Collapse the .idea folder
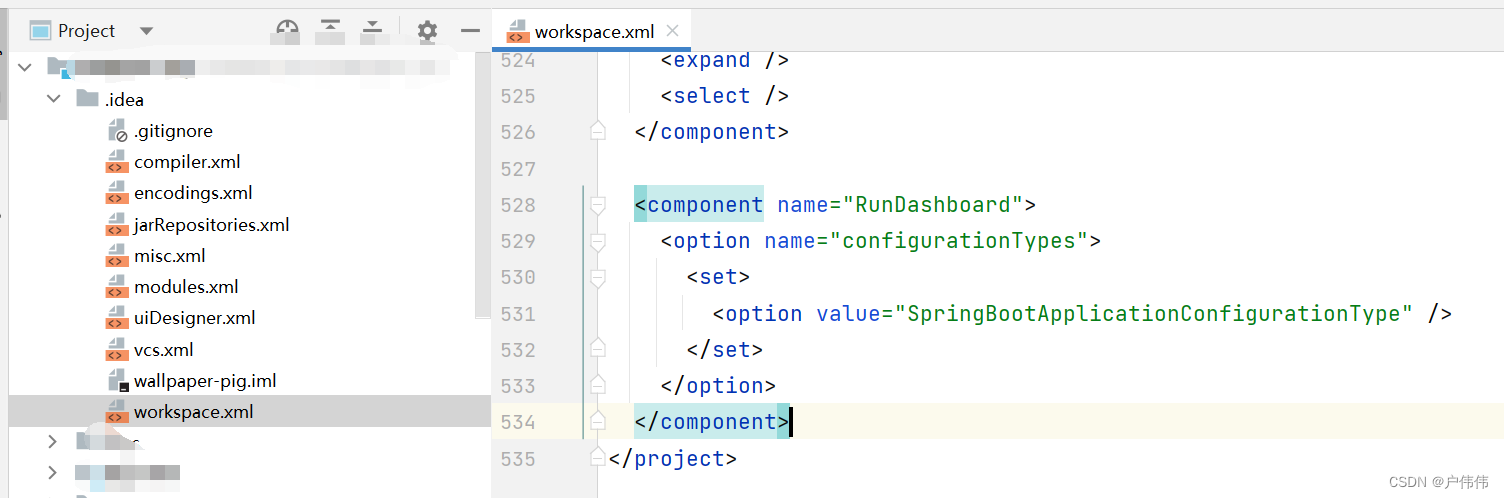The image size is (1504, 498). 53,99
